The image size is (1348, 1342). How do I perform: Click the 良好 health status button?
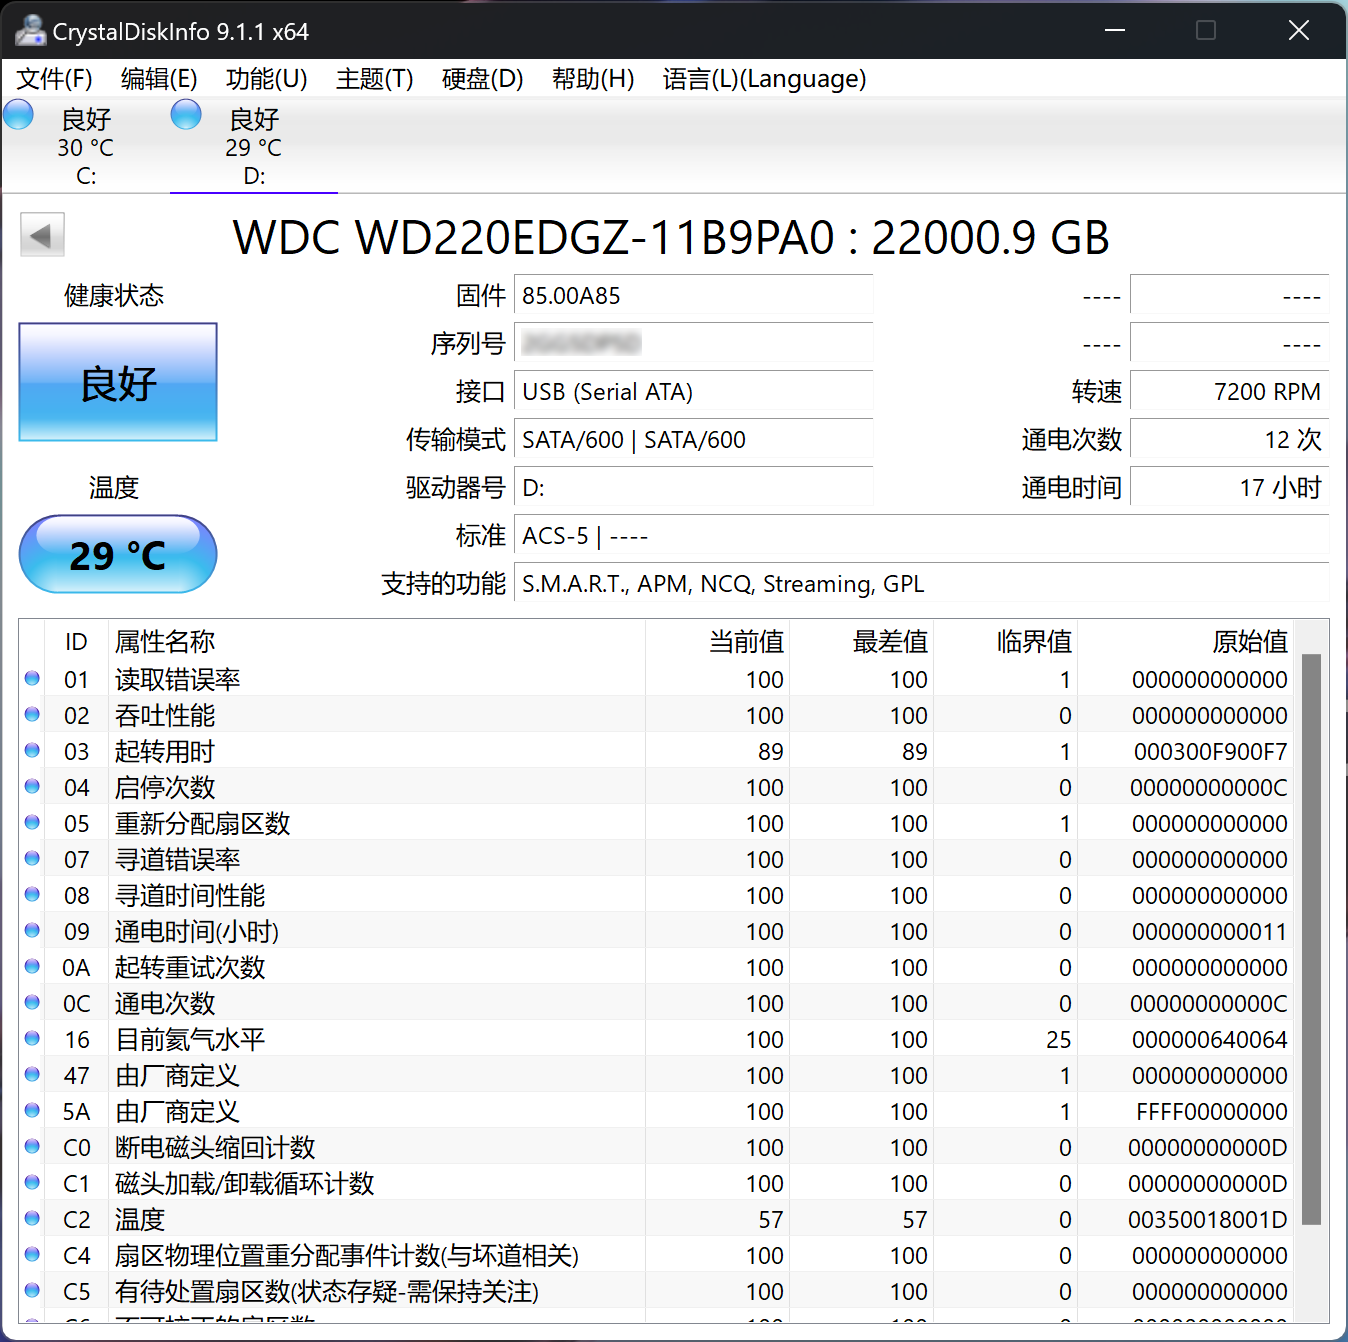(118, 382)
